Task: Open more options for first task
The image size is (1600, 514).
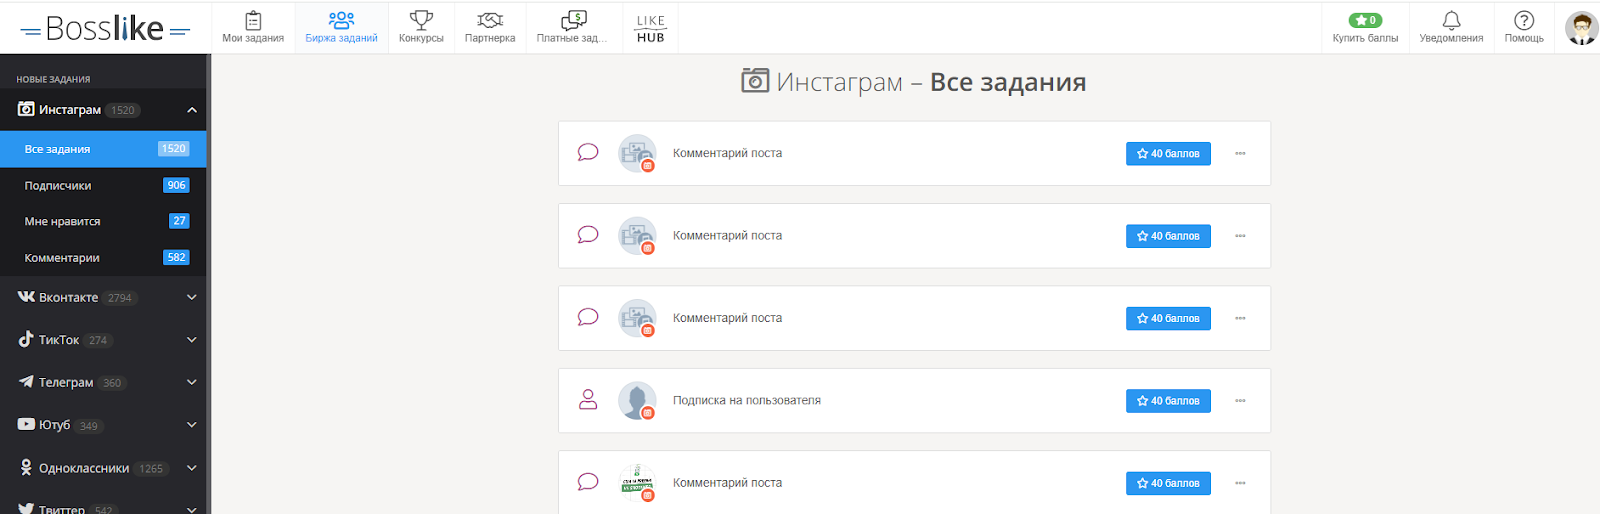Action: pos(1240,153)
